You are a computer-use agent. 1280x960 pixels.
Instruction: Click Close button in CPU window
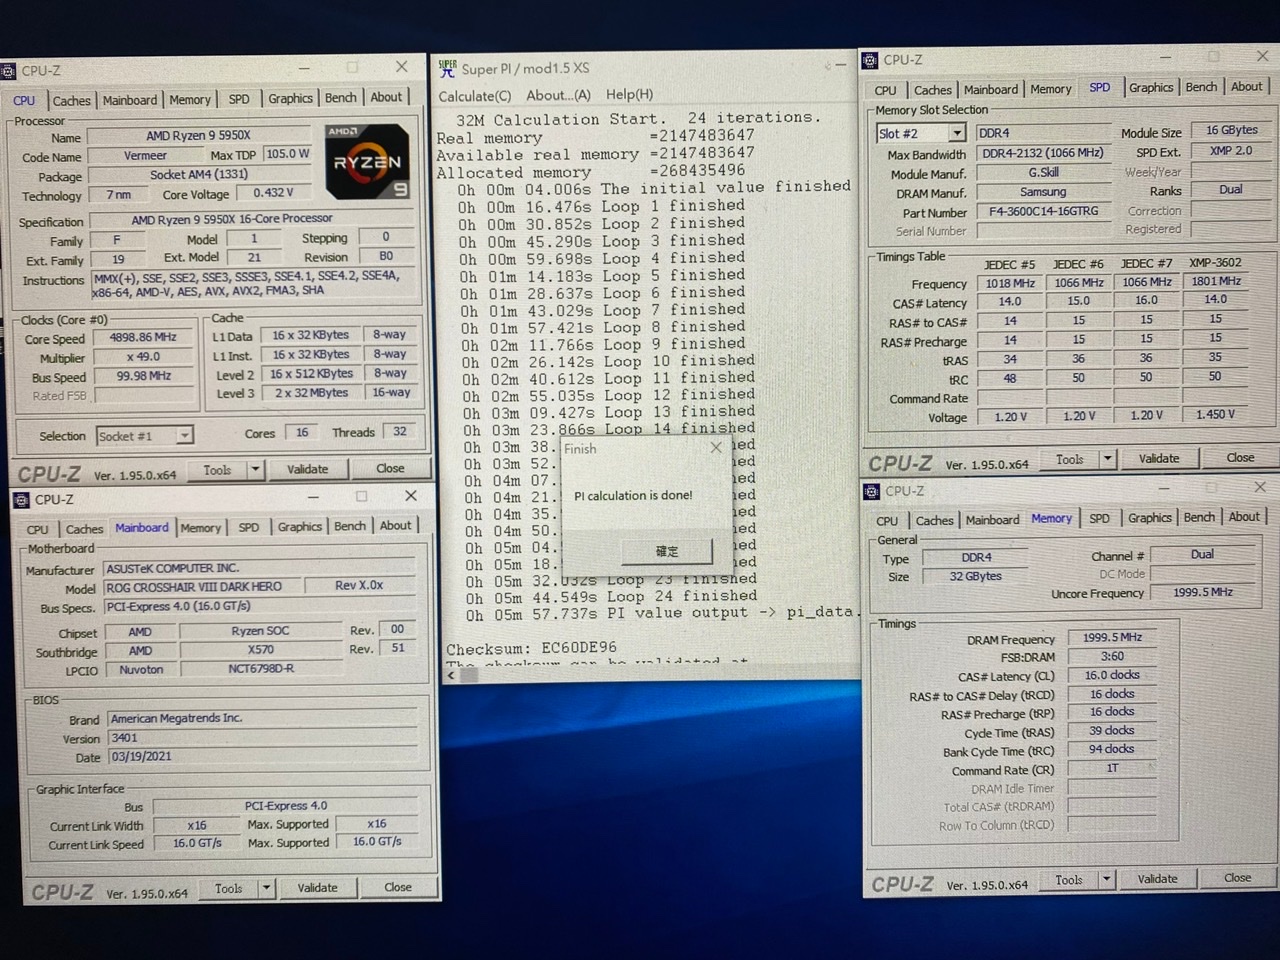click(x=391, y=468)
